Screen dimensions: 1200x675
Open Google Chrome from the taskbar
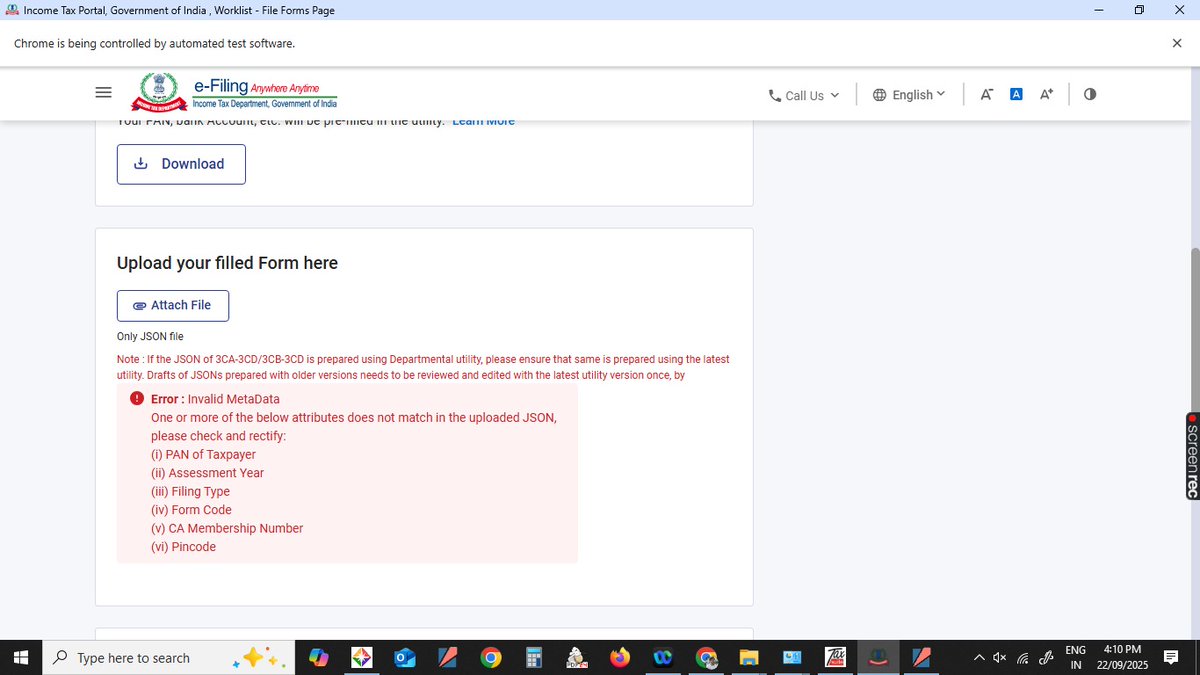pos(490,658)
